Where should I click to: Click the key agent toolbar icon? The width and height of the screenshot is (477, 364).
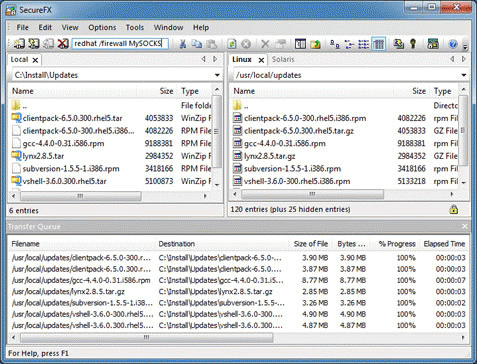(x=413, y=44)
